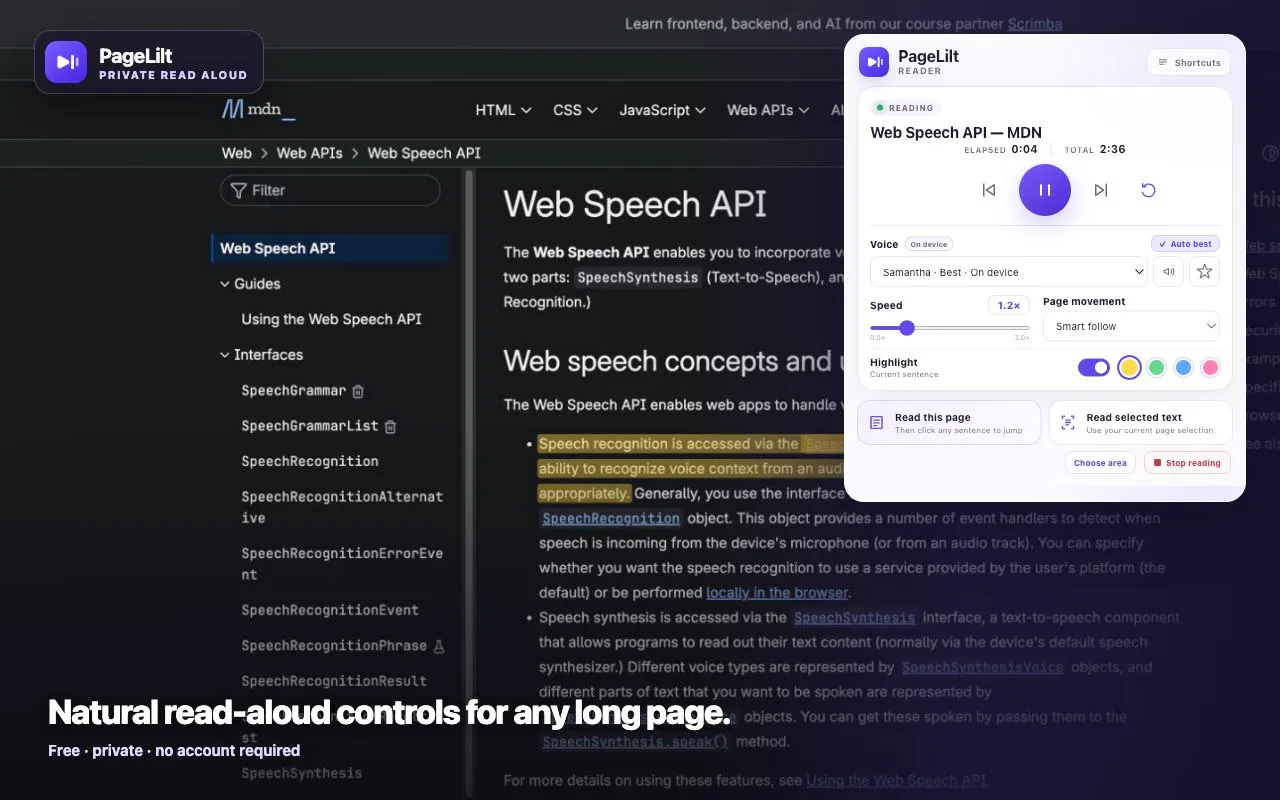Go to Web in the breadcrumb

tap(237, 153)
